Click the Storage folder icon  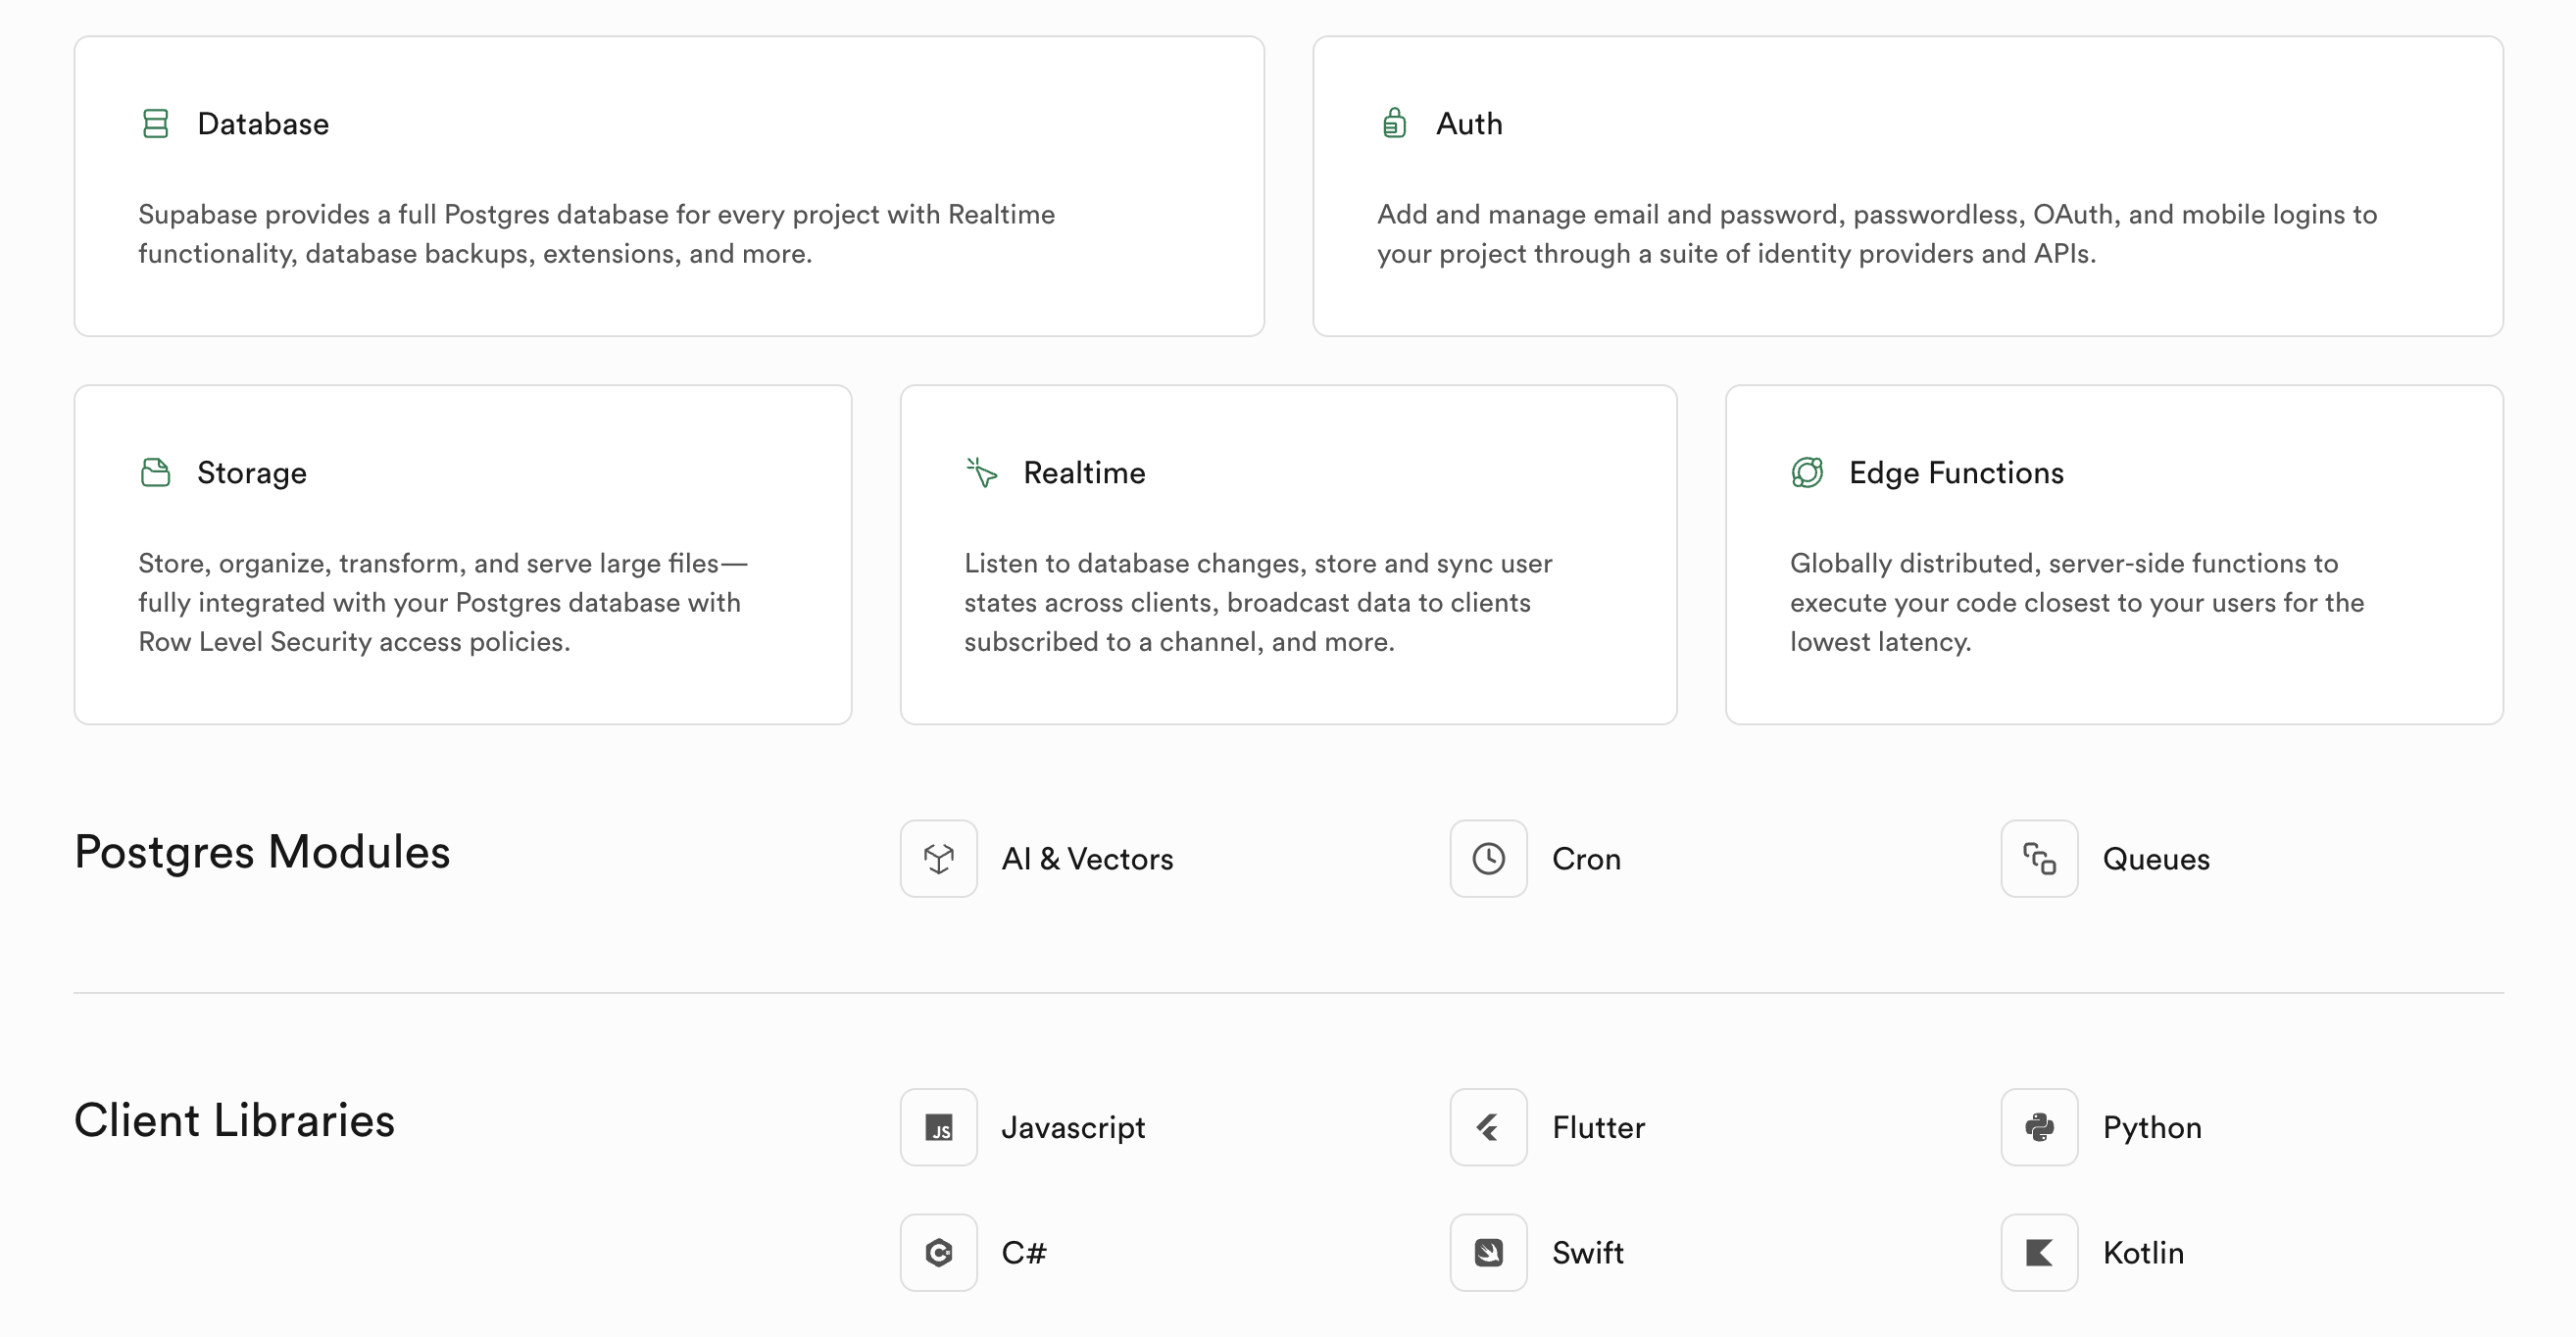click(x=155, y=472)
